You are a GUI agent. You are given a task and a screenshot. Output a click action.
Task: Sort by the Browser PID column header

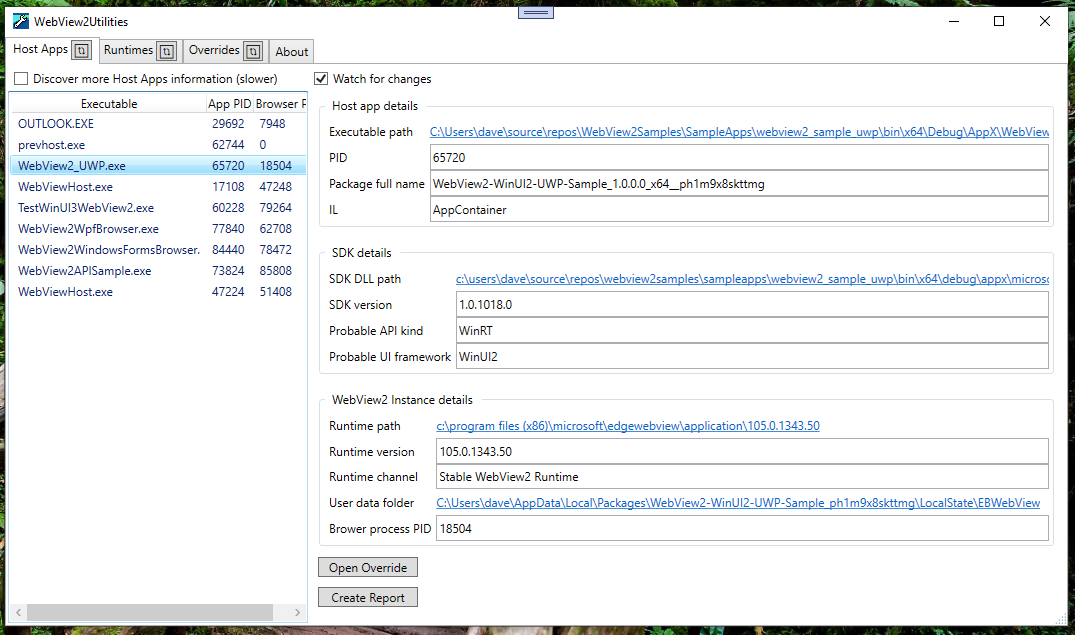click(x=280, y=104)
